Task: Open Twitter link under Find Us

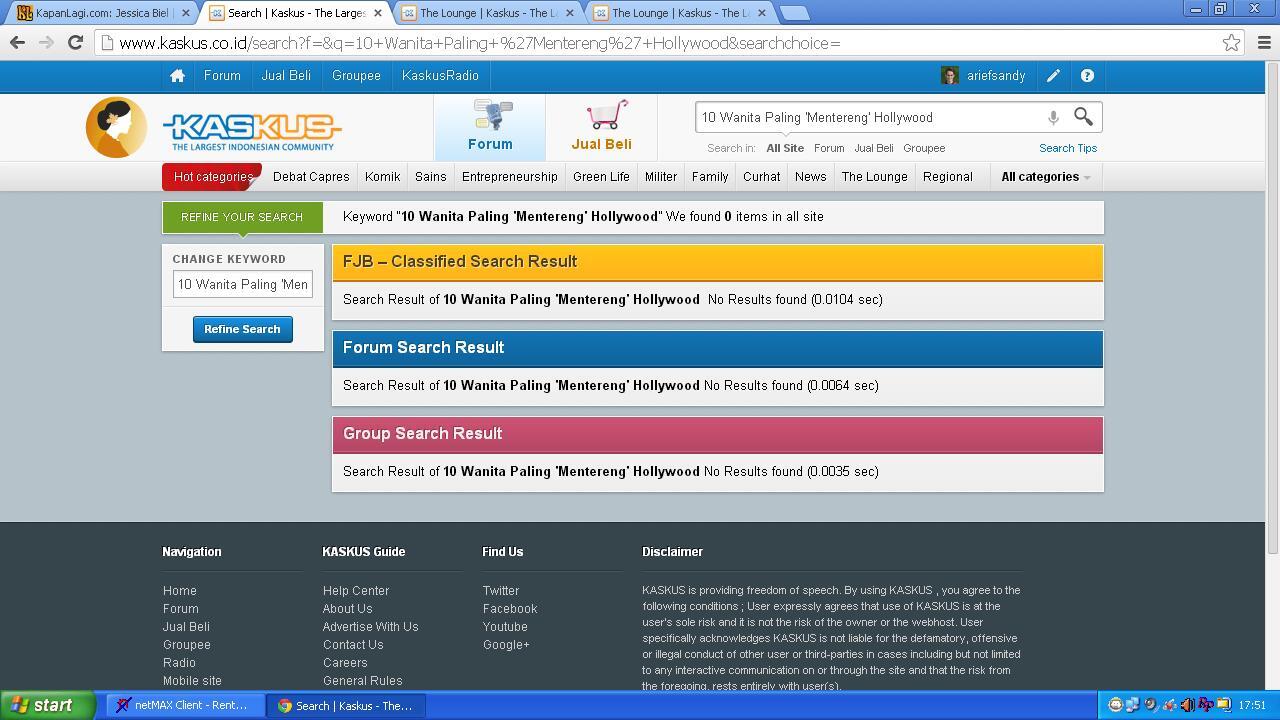Action: pos(501,591)
